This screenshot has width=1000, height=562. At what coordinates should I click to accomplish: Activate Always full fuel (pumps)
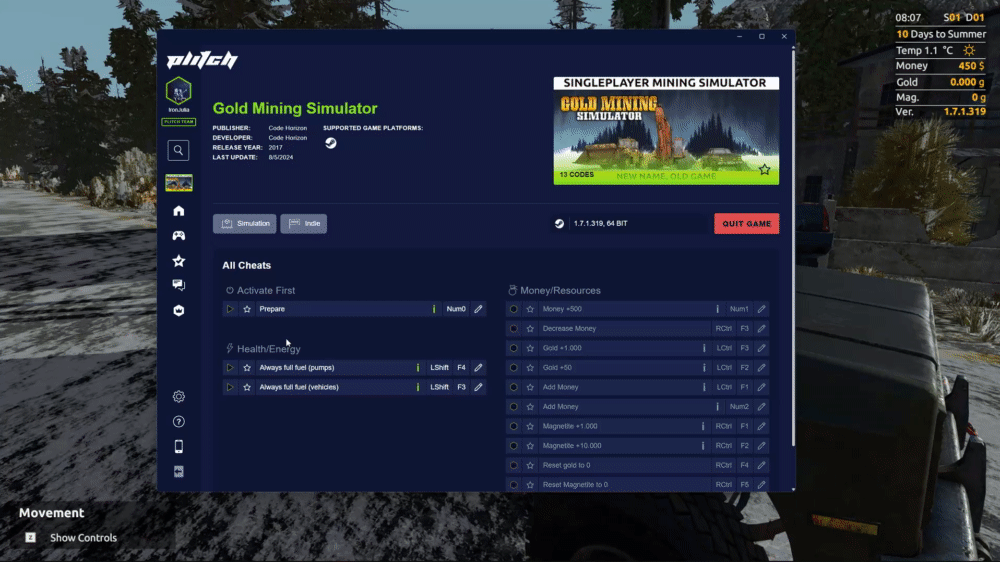coord(230,367)
